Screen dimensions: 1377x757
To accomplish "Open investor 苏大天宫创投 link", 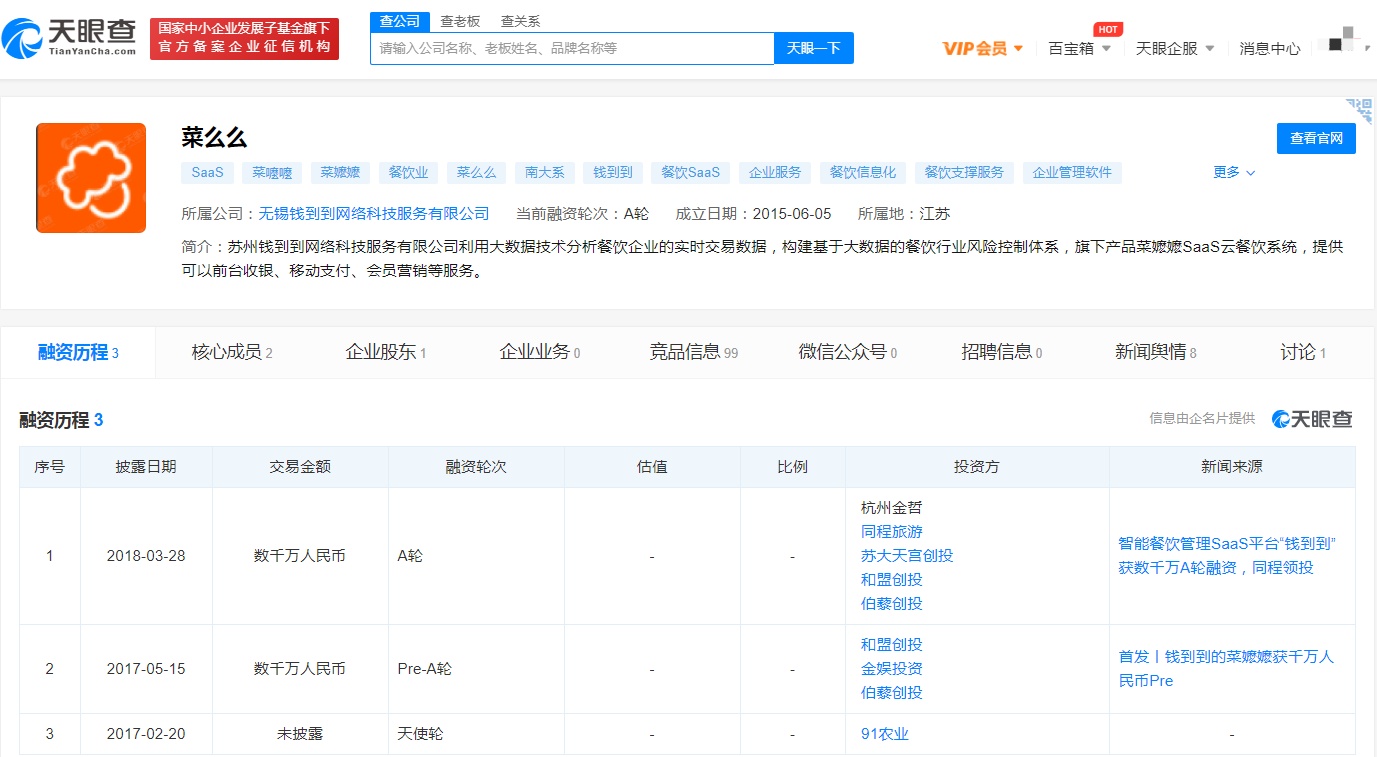I will click(x=907, y=556).
